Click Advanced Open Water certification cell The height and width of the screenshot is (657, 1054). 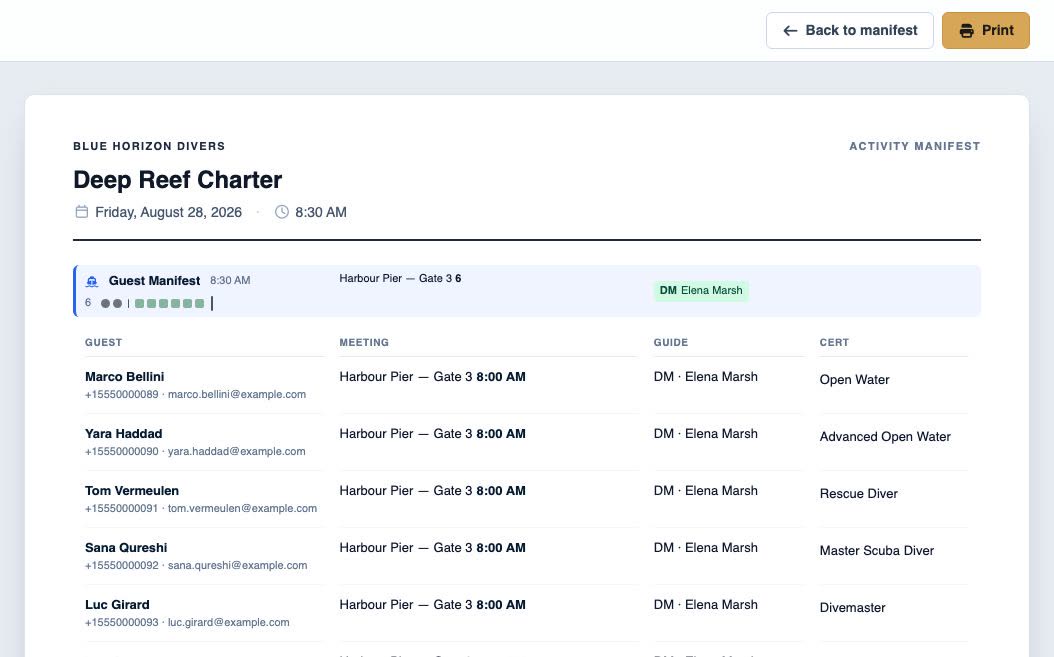tap(885, 436)
